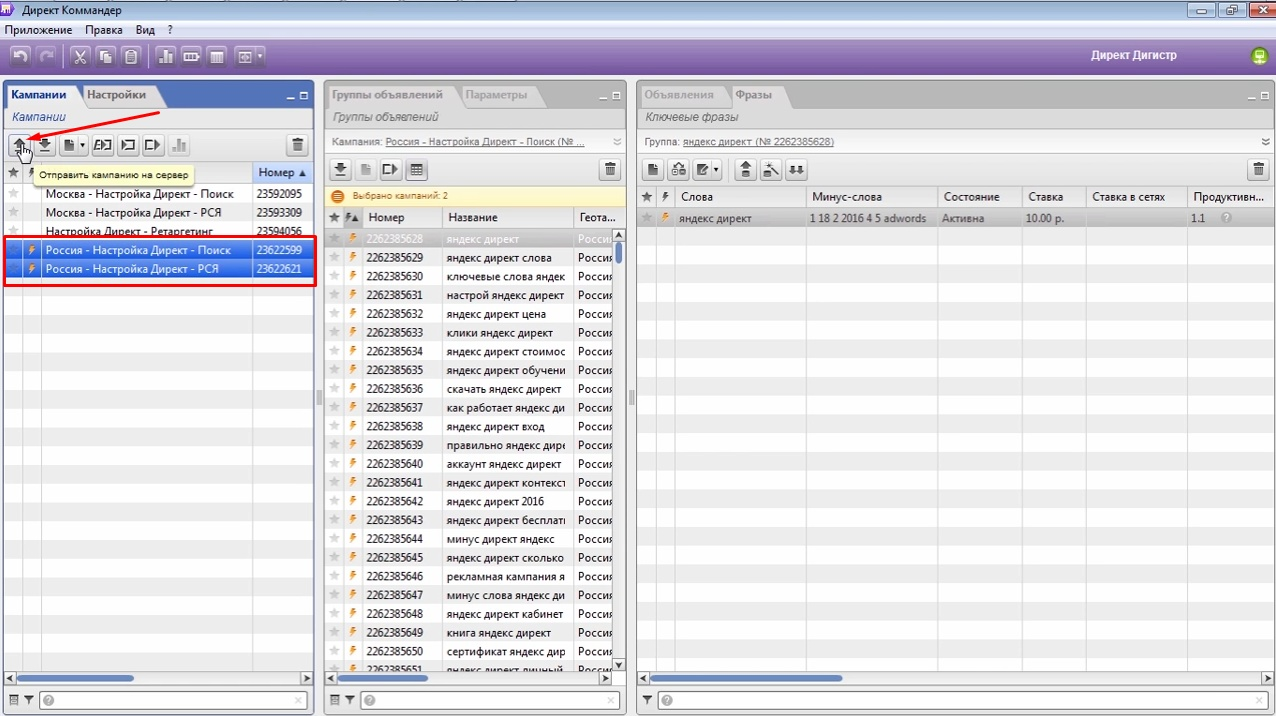Paste from clipboard using the toolbar icon
The height and width of the screenshot is (716, 1276).
coord(130,56)
